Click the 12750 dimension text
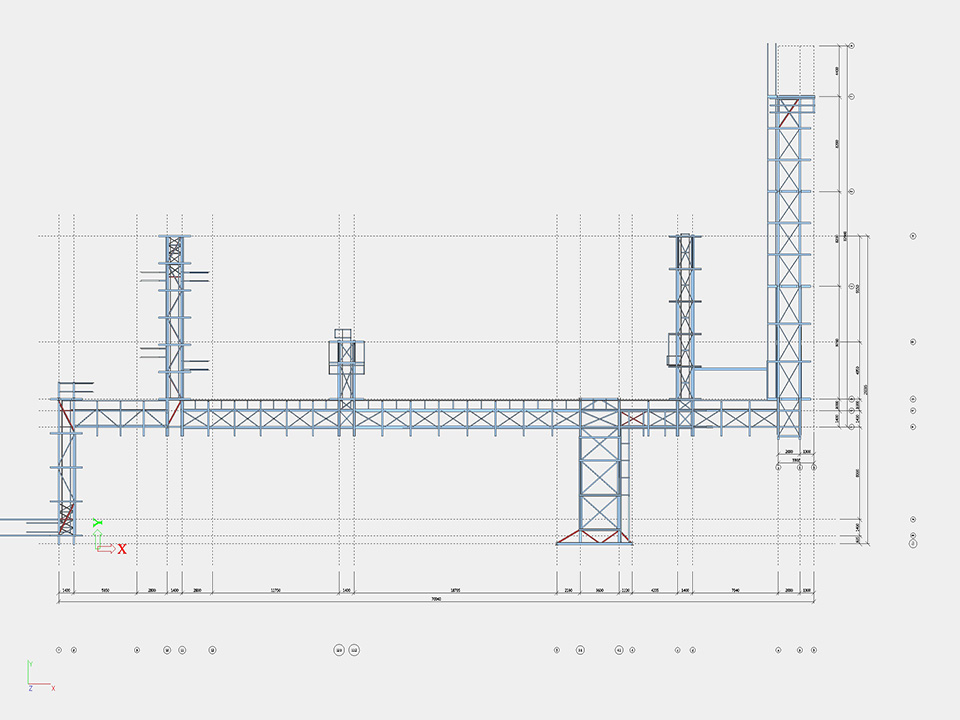 (x=275, y=591)
